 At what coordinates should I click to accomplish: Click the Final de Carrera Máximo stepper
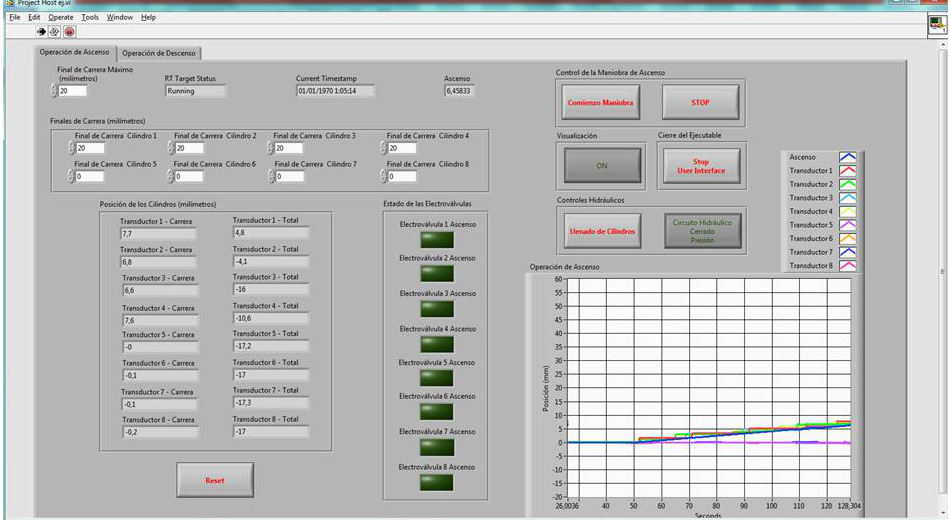point(54,91)
